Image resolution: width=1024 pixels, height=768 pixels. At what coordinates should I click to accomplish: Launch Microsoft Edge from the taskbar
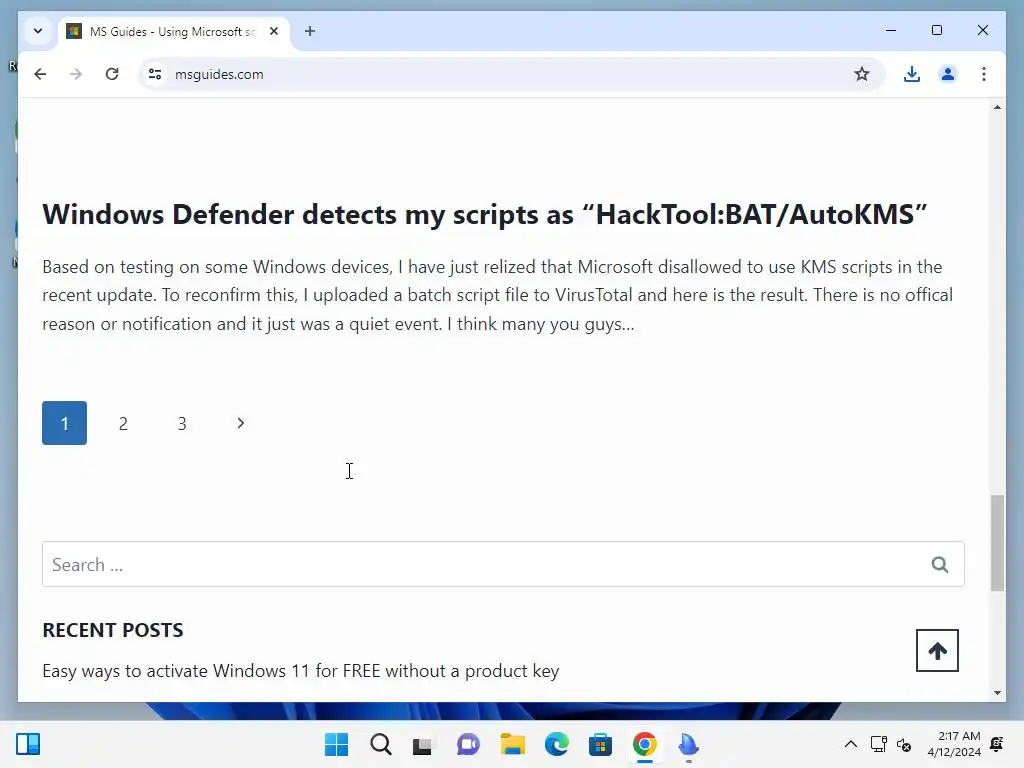(556, 744)
